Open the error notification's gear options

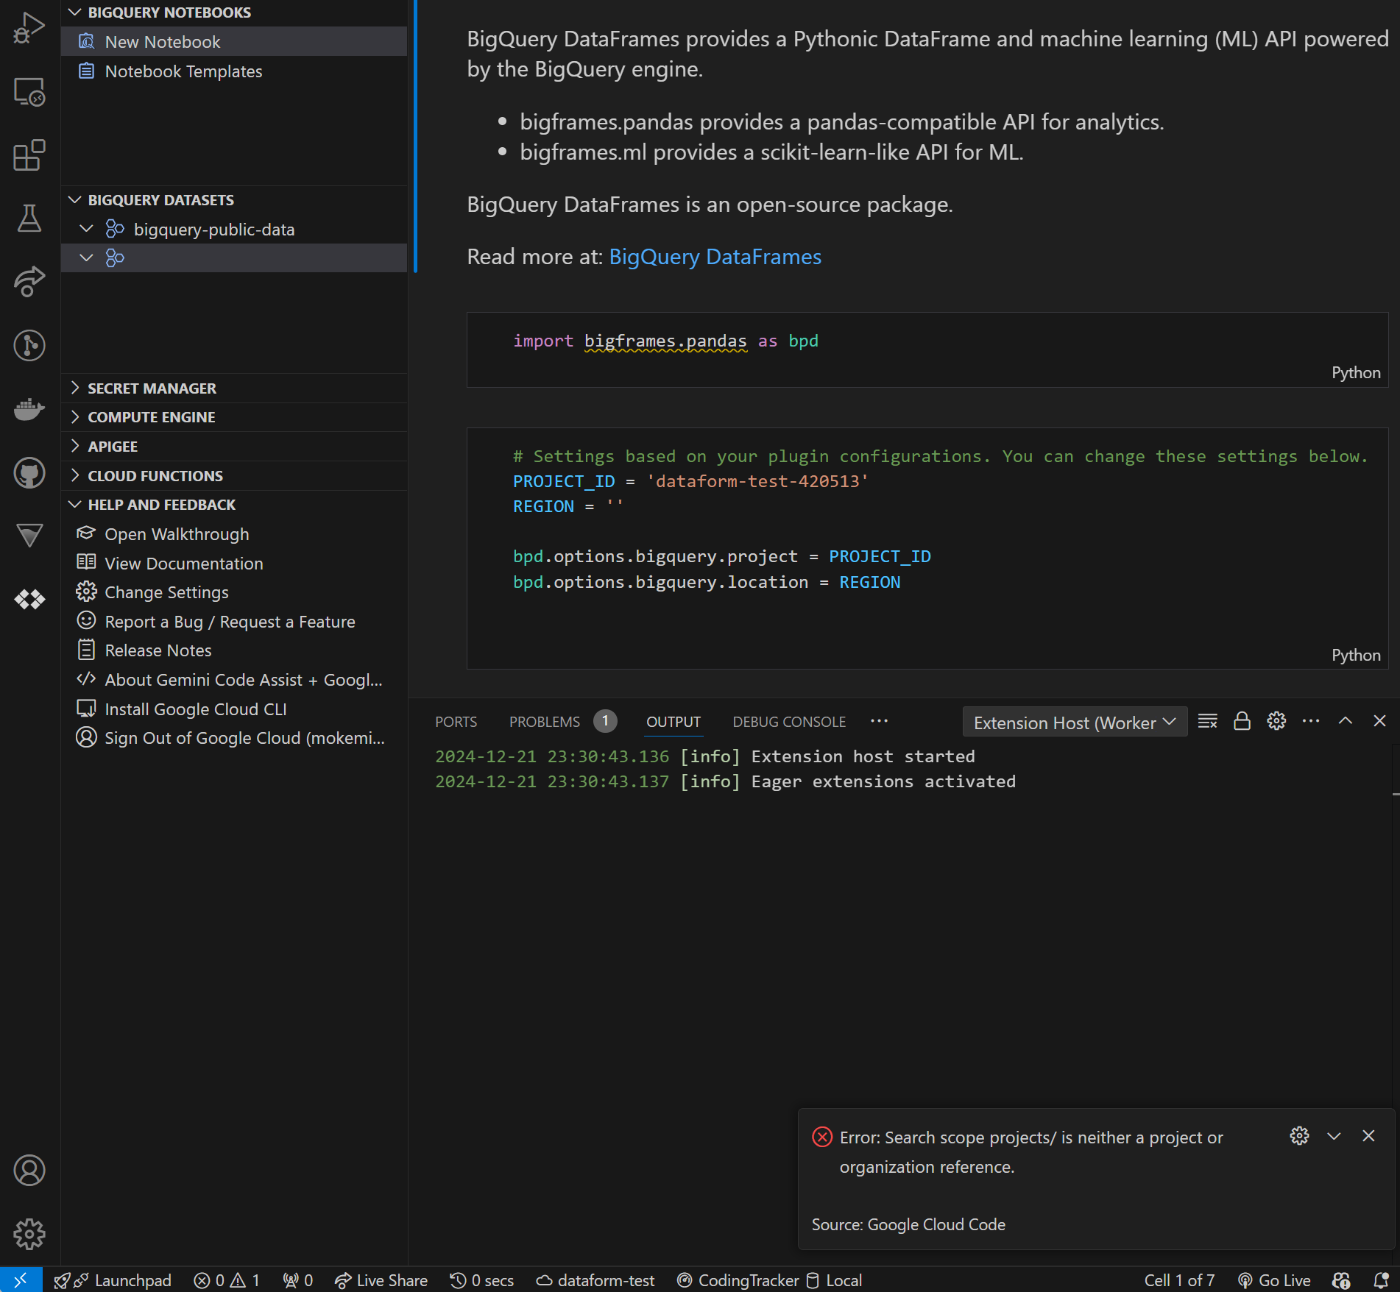1300,1136
